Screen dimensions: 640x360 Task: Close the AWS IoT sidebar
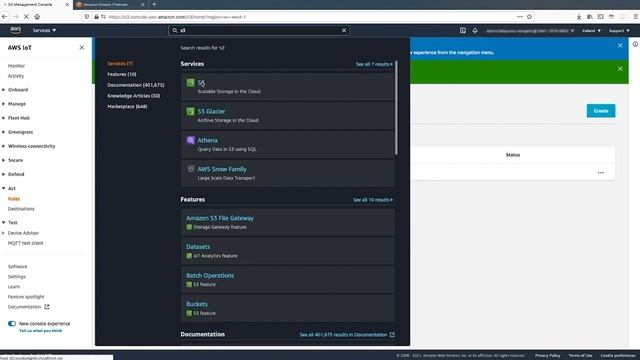[82, 47]
